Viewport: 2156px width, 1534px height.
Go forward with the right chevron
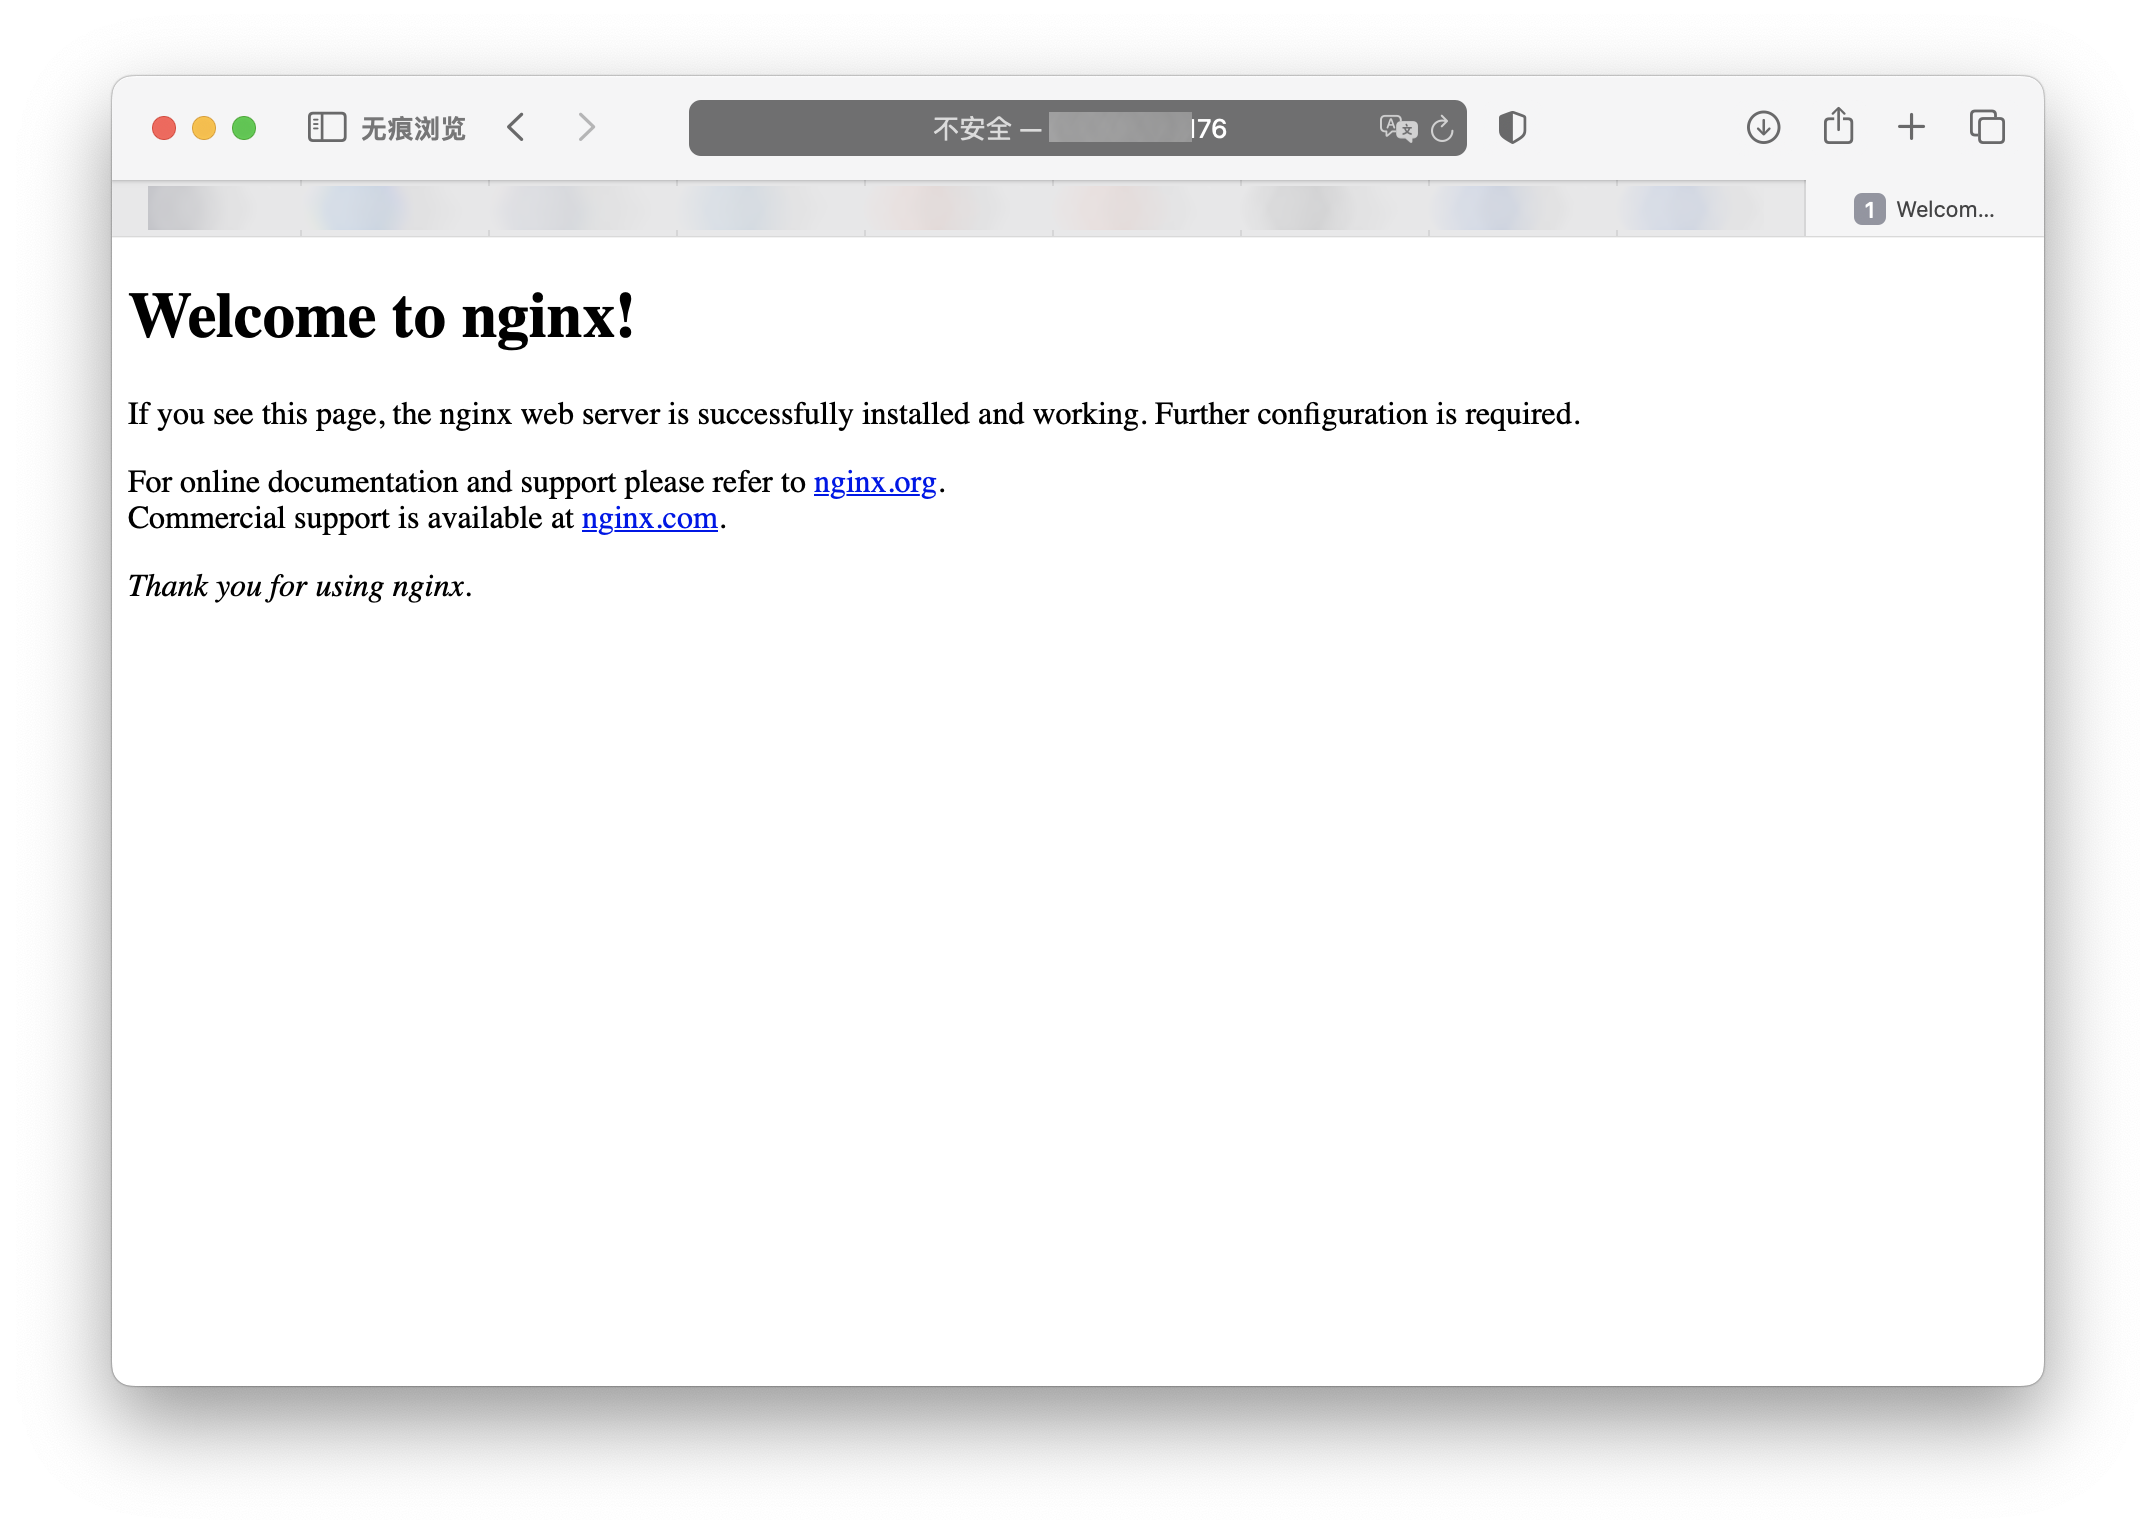coord(587,128)
